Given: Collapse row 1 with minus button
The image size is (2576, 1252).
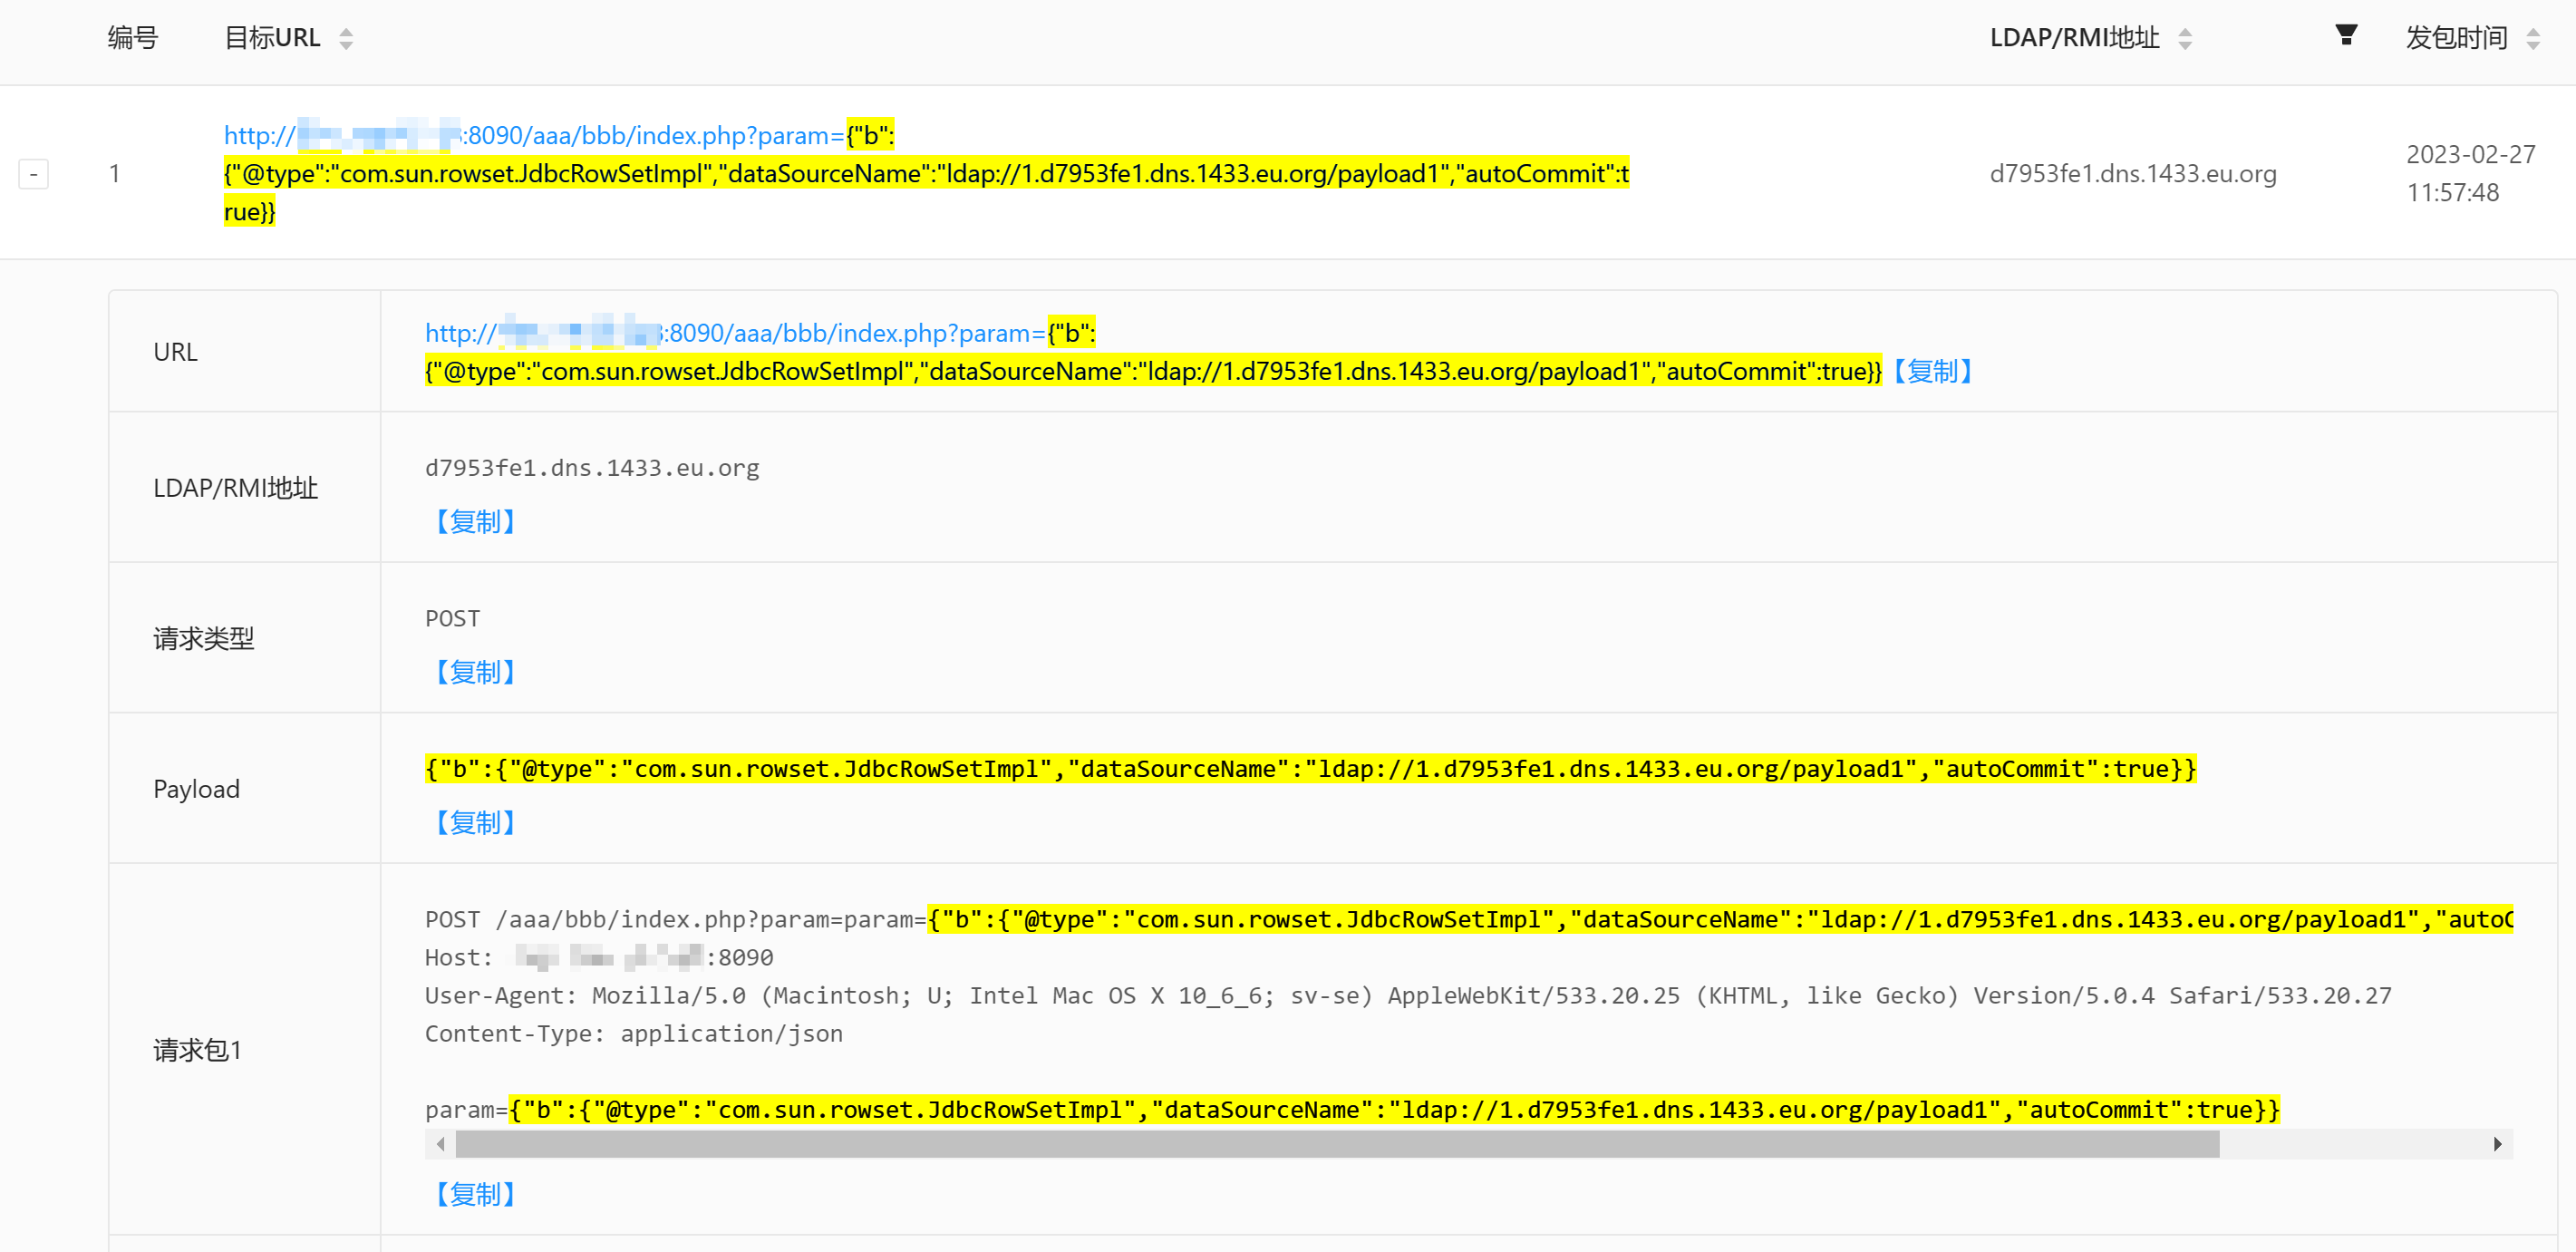Looking at the screenshot, I should tap(33, 174).
